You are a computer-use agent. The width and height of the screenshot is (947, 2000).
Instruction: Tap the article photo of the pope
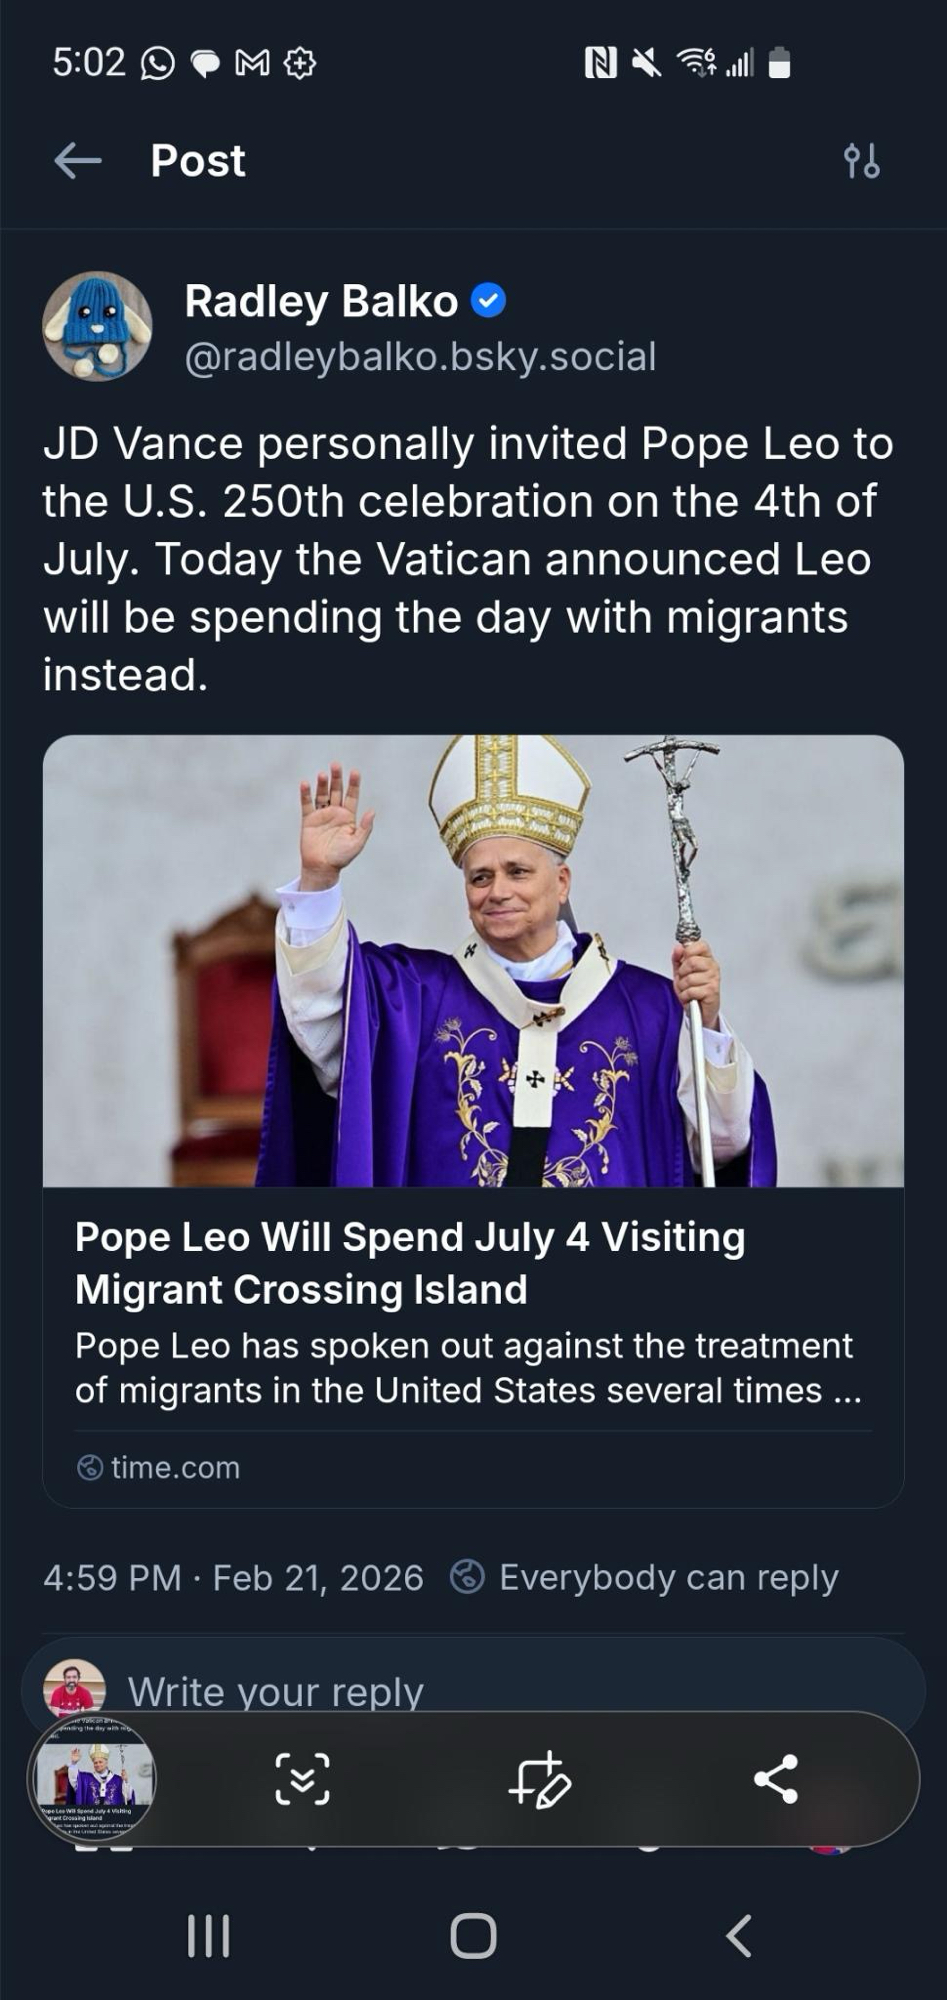click(x=473, y=960)
